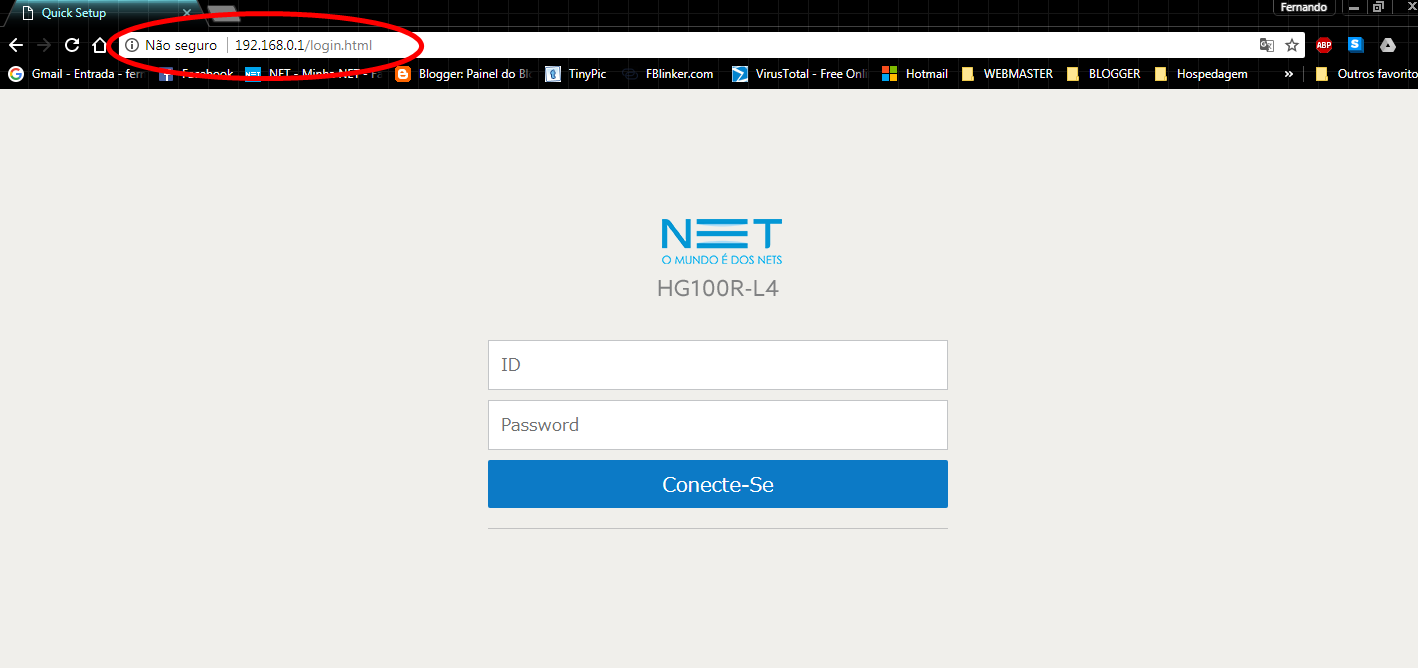Go back to the previous page
Viewport: 1418px width, 668px height.
(15, 45)
